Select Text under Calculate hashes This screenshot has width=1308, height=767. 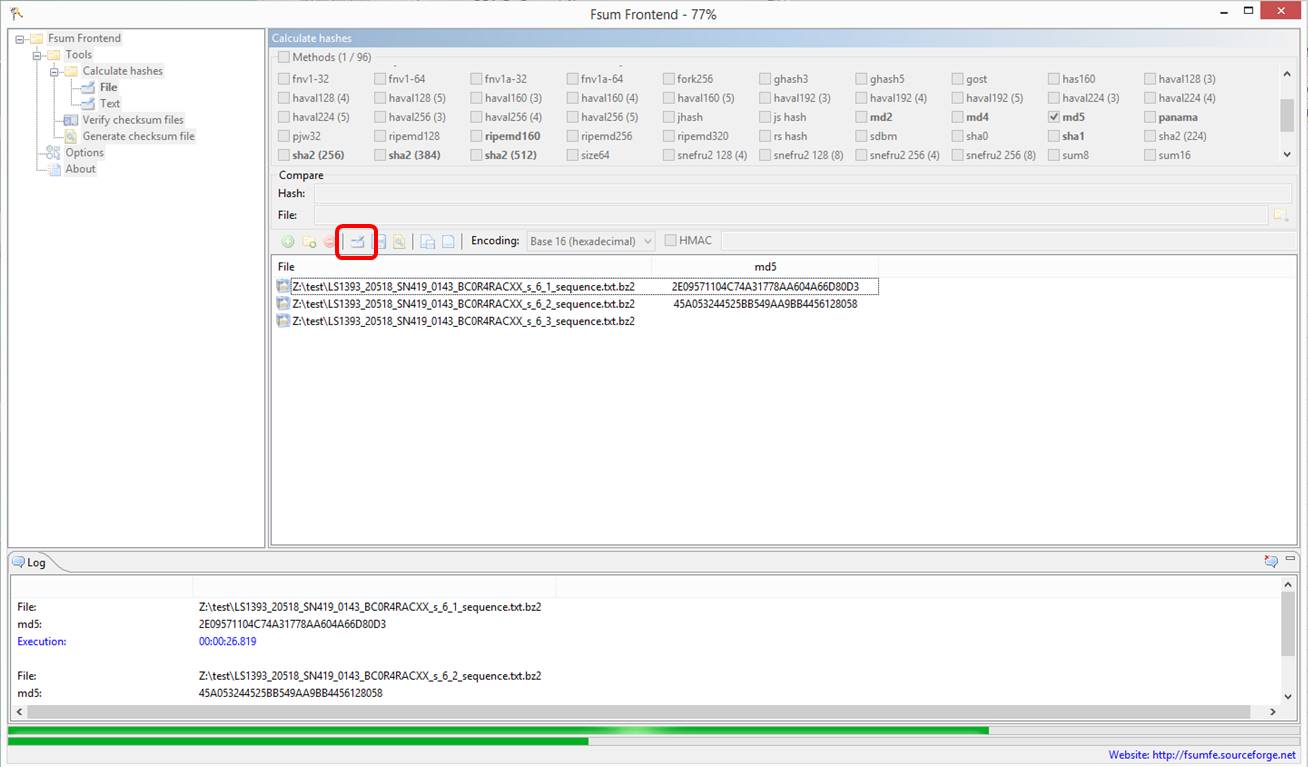click(109, 103)
